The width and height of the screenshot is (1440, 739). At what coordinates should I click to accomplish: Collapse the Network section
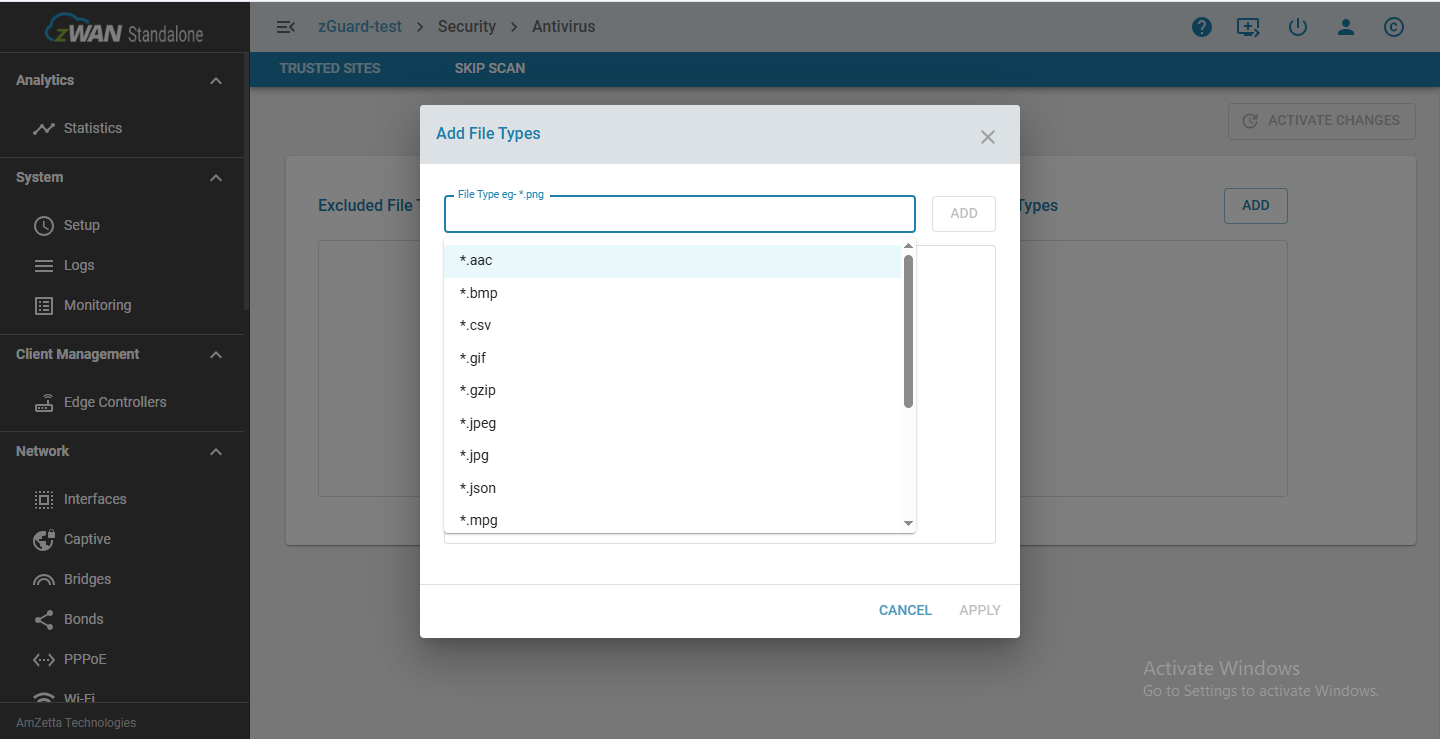pos(215,451)
